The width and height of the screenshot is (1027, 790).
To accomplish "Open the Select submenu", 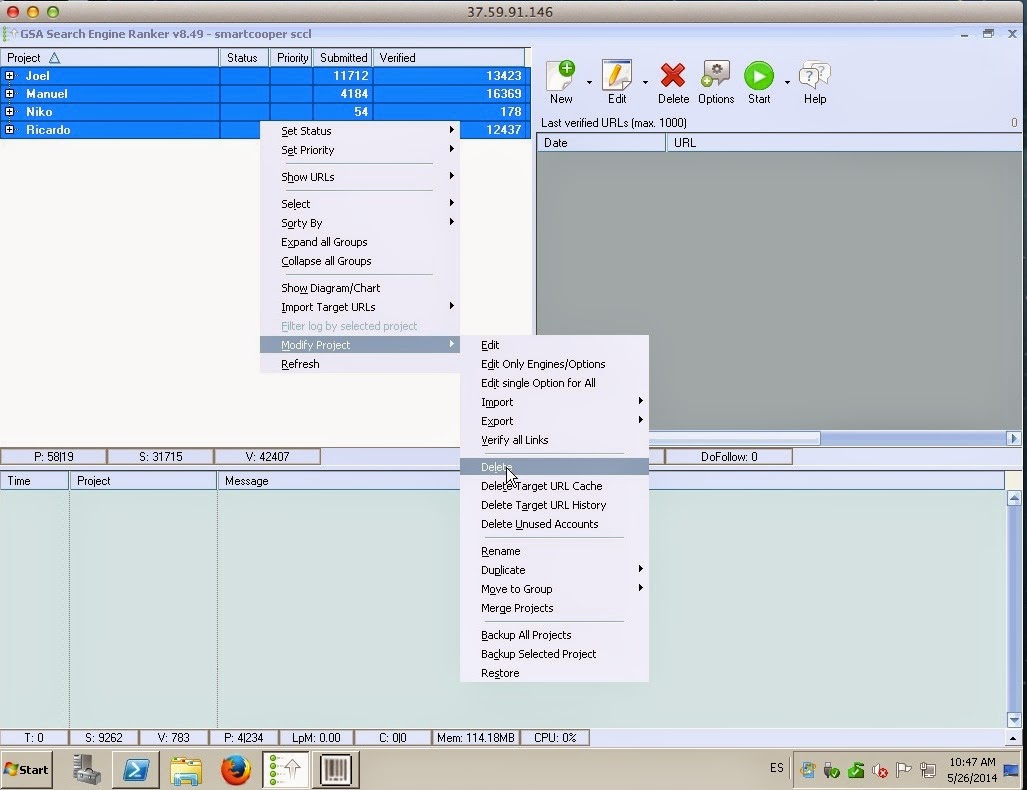I will click(x=360, y=204).
